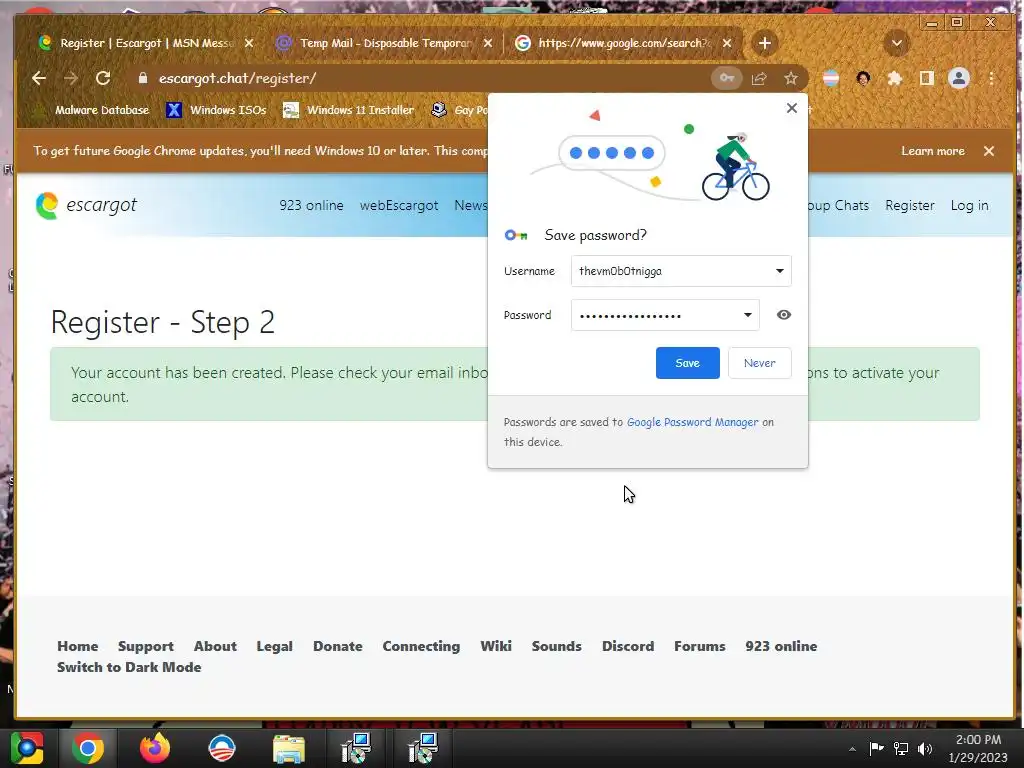Open the Donate footer link
The height and width of the screenshot is (768, 1024).
(x=338, y=646)
